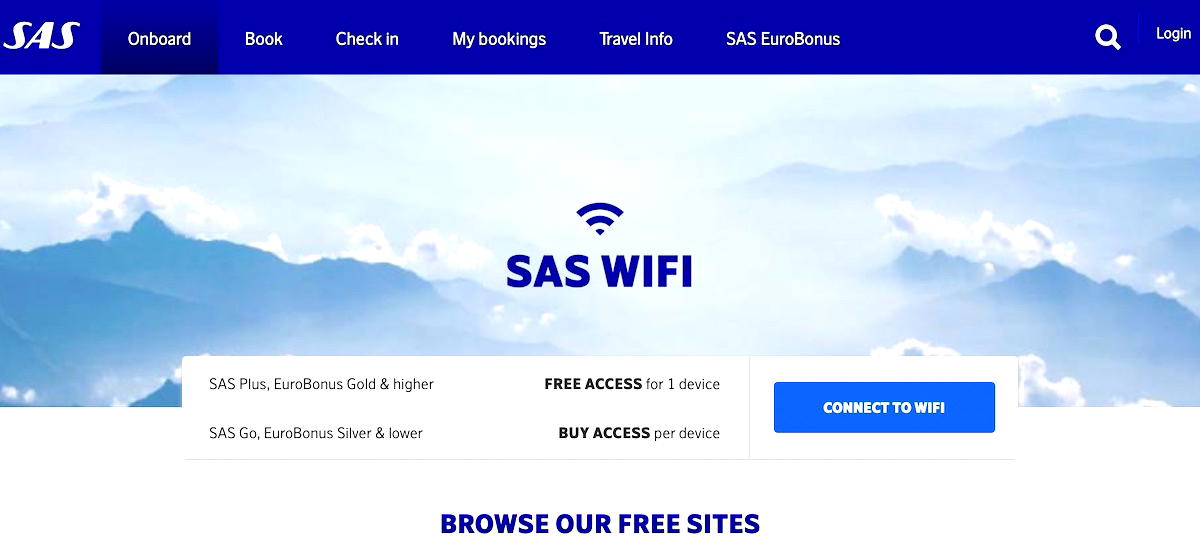The image size is (1200, 553).
Task: Click the WiFi signal icon above SAS WIFI
Action: click(x=600, y=219)
